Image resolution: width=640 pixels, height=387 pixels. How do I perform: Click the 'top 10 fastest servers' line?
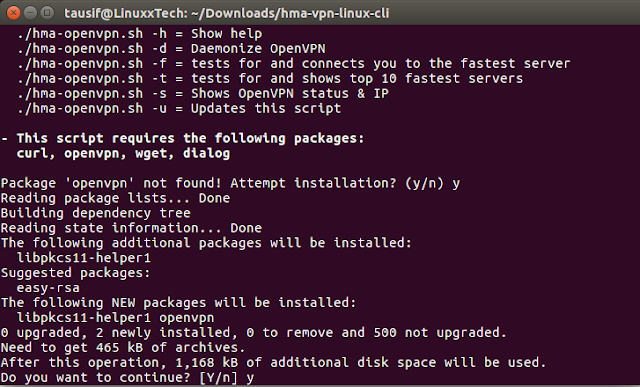tap(270, 78)
